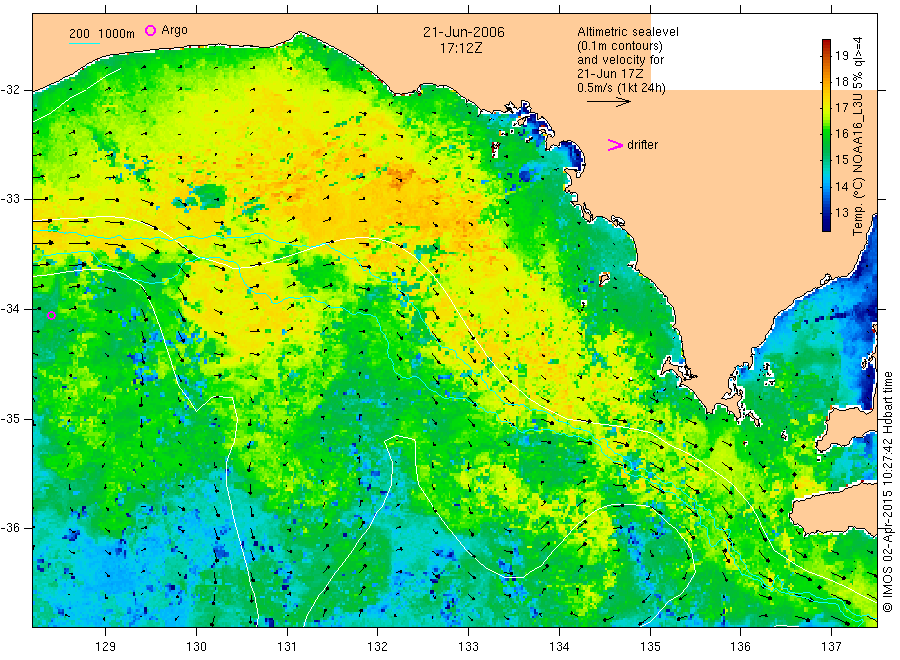Click the IMOS copyright timestamp text
This screenshot has width=900, height=660.
pos(887,491)
